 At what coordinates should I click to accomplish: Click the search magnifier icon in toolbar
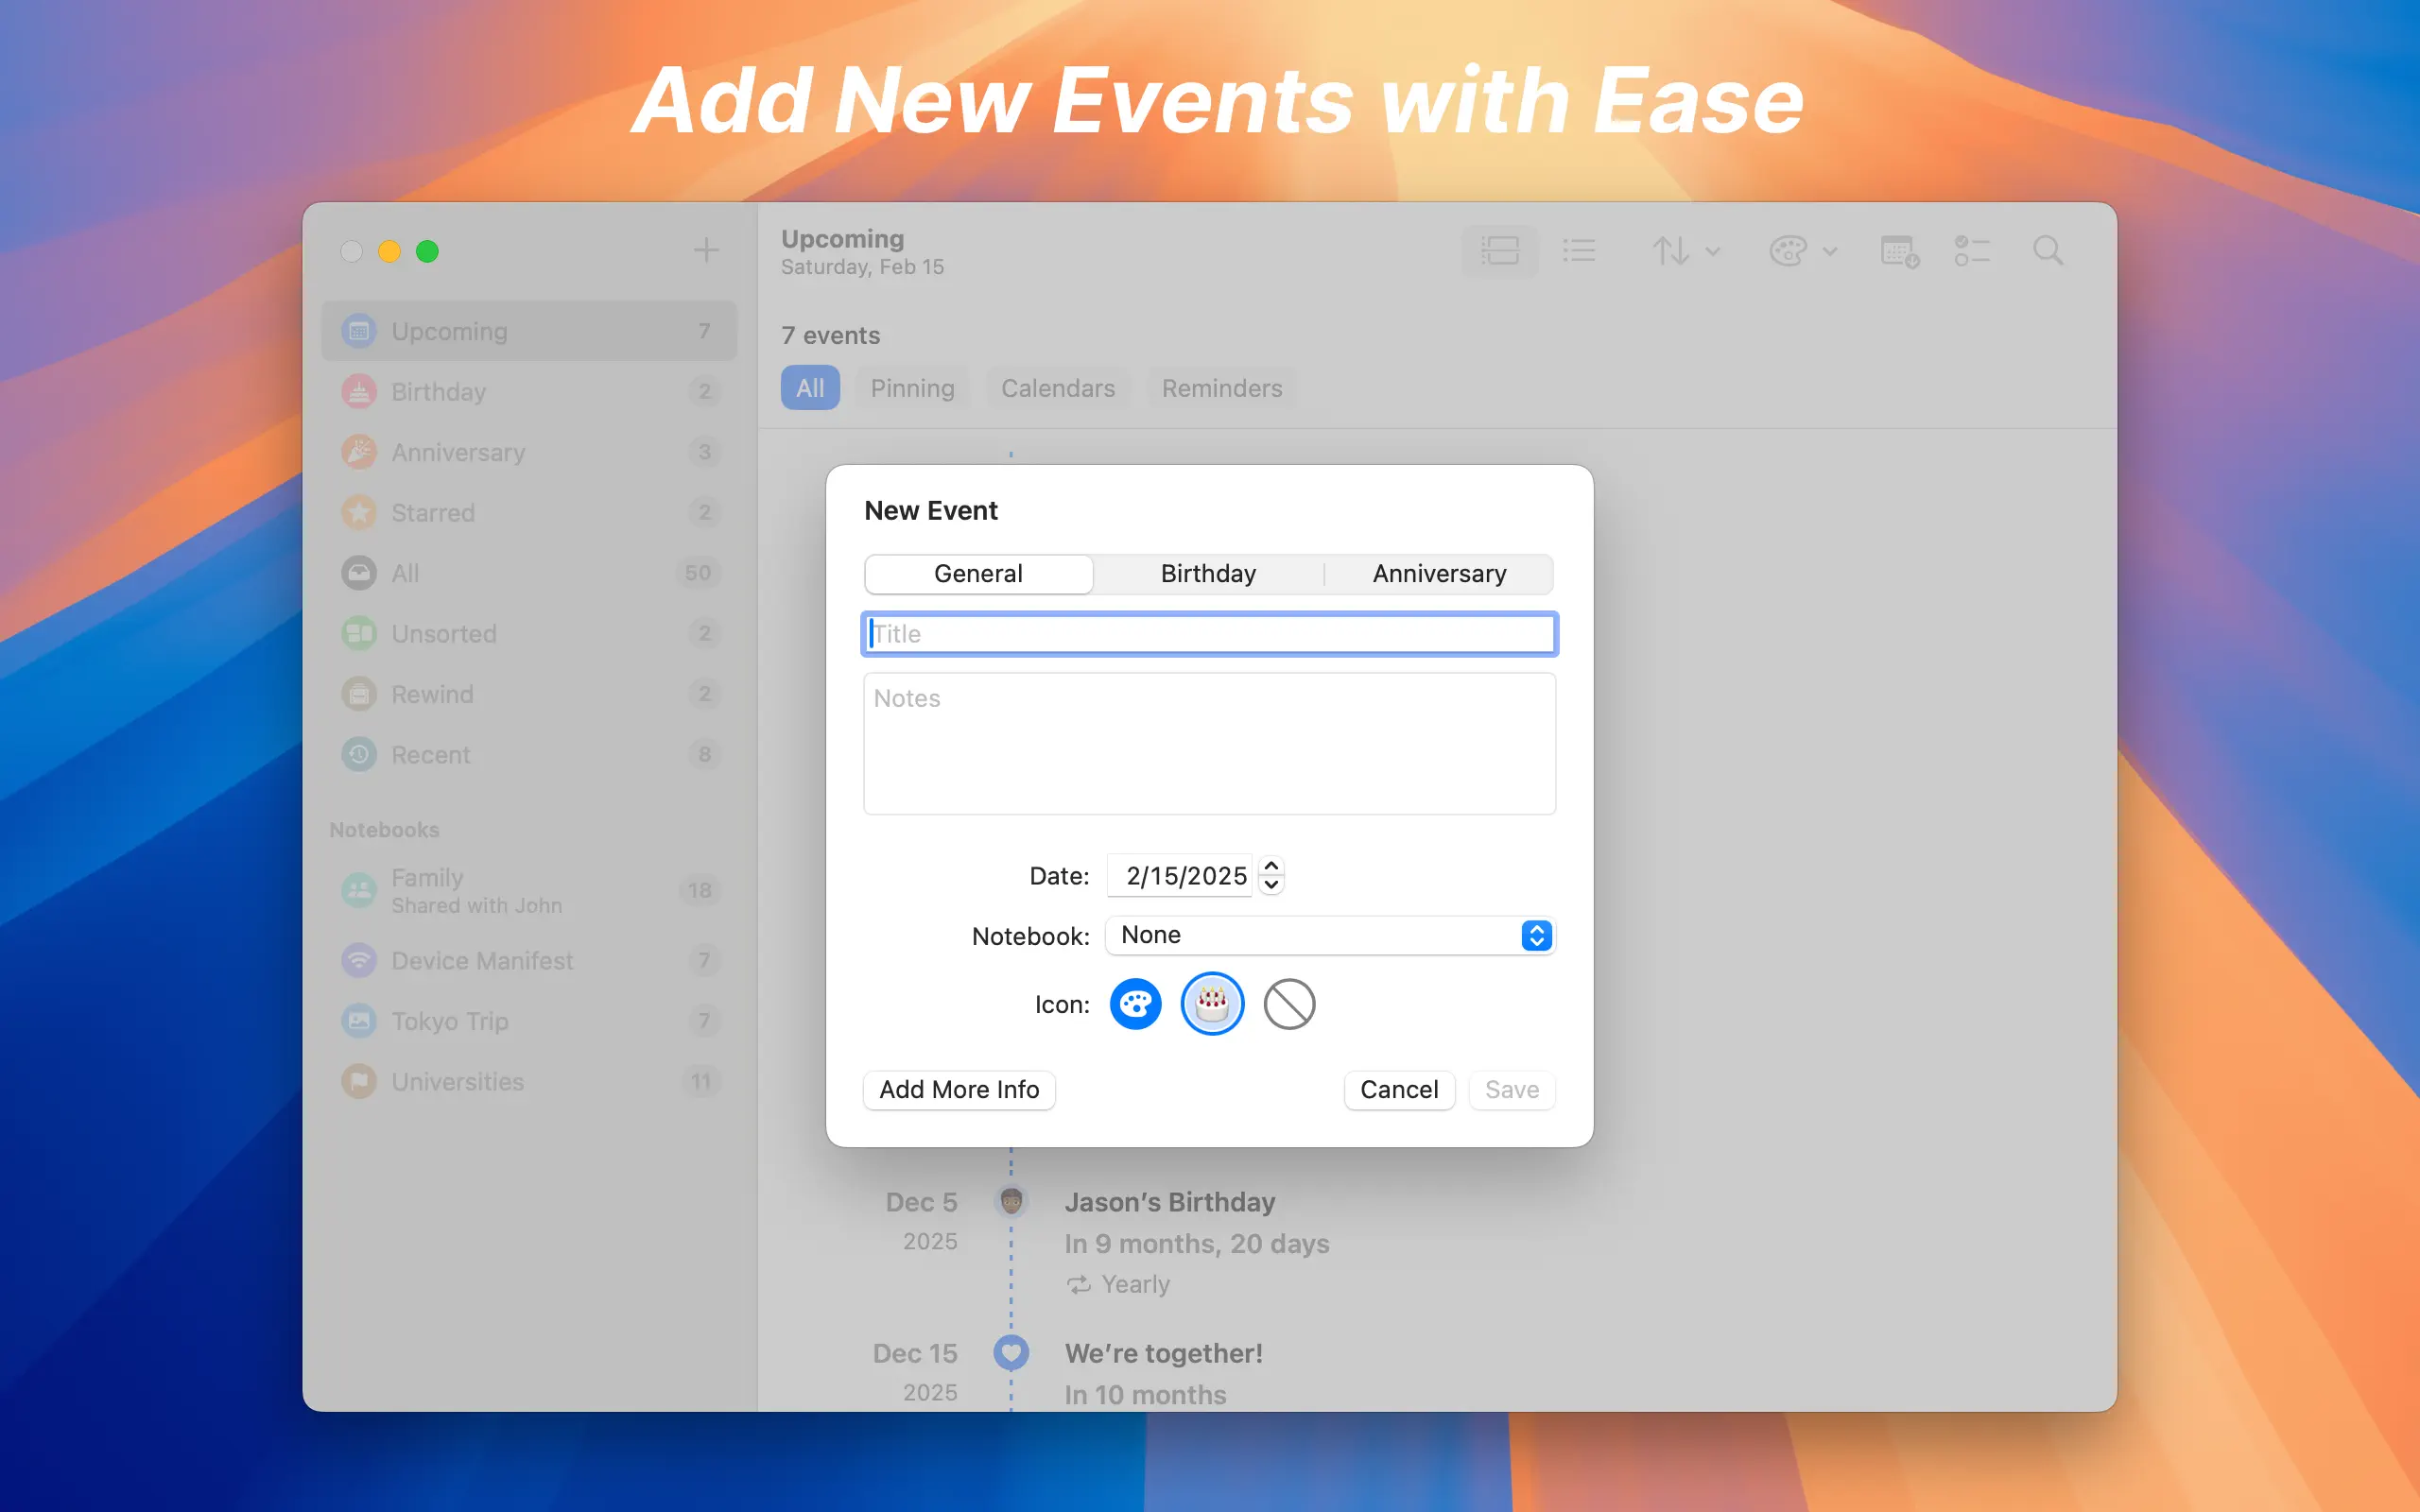(2047, 251)
